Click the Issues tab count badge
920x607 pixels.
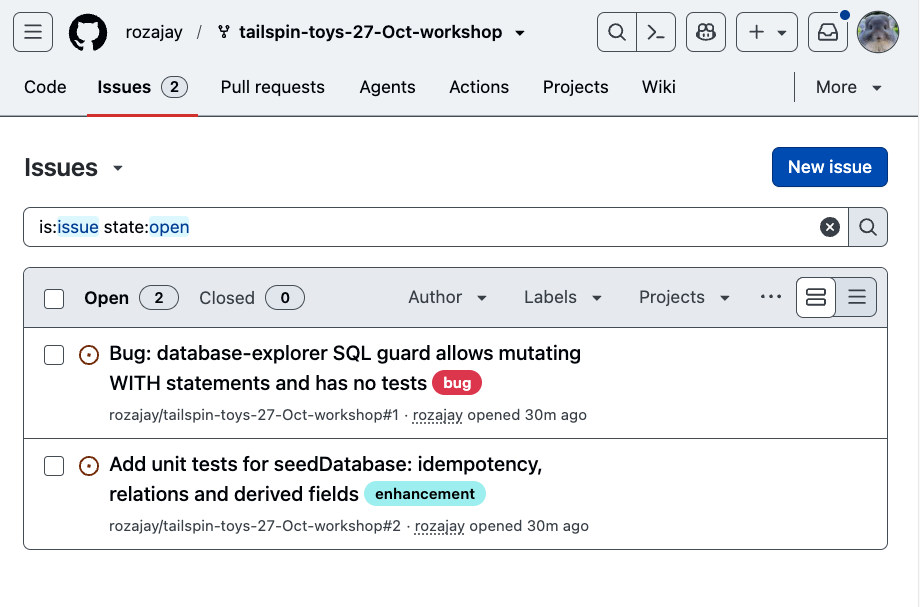[174, 87]
